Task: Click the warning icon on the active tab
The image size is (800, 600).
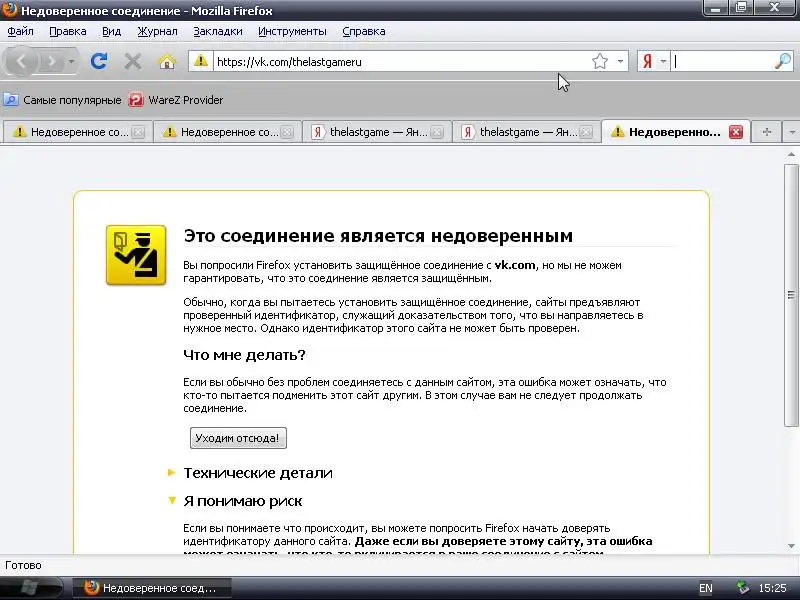Action: click(618, 132)
